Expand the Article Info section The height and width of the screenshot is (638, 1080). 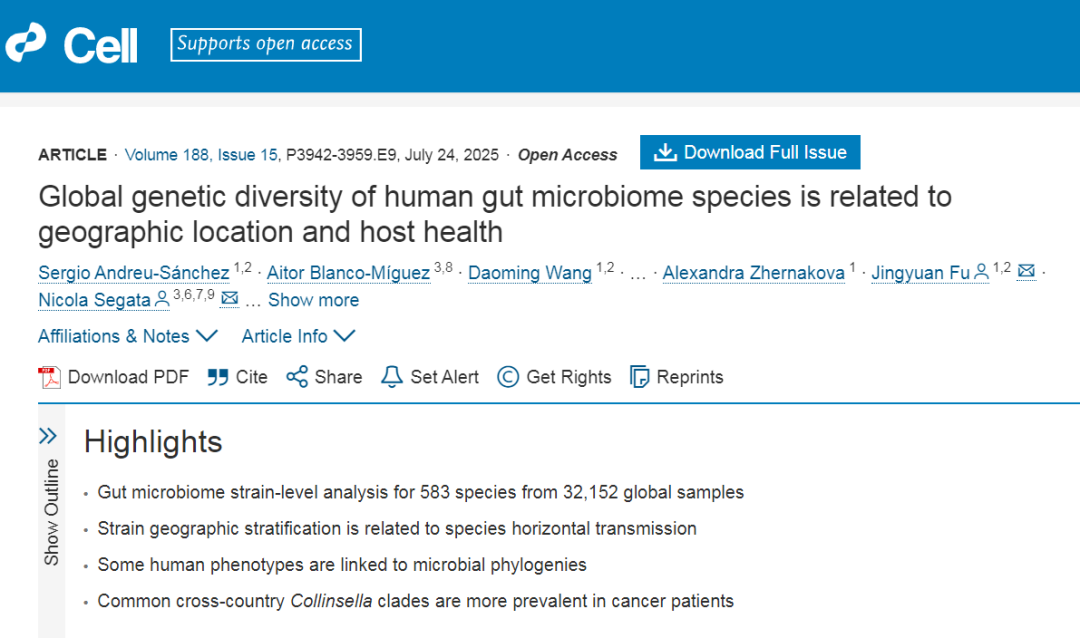298,336
